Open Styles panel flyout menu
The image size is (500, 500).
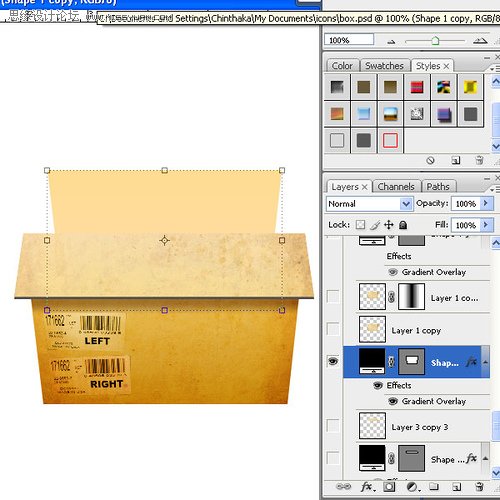click(495, 68)
